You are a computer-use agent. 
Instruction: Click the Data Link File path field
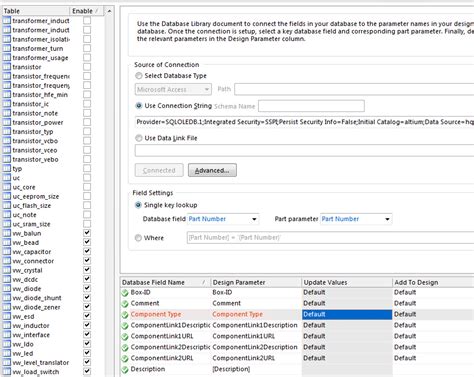click(x=304, y=150)
